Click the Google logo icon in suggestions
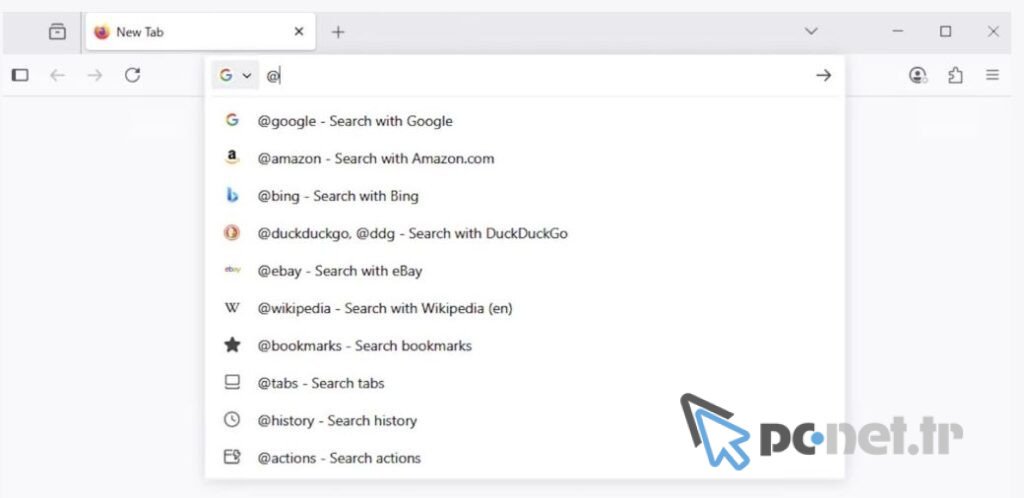This screenshot has height=498, width=1024. pos(232,120)
